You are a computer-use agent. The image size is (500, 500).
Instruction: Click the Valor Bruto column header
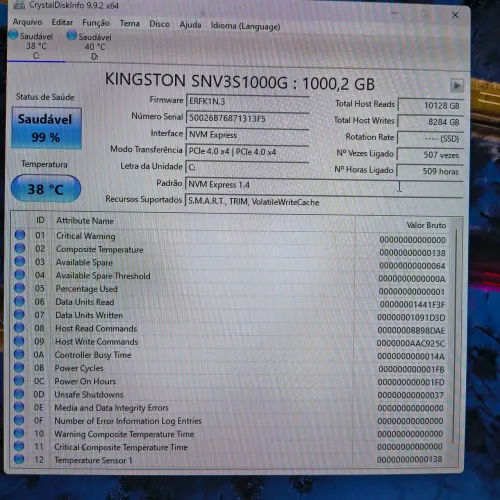tap(426, 225)
